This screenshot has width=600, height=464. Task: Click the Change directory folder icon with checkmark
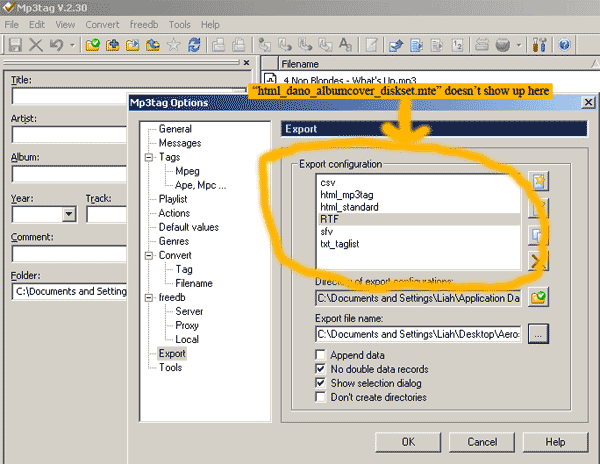93,45
